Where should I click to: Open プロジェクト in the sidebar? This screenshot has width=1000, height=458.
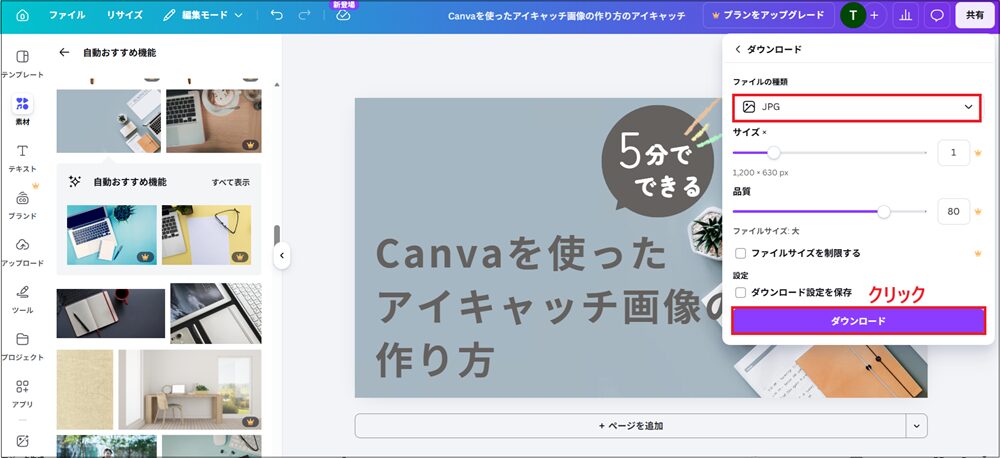pyautogui.click(x=22, y=347)
